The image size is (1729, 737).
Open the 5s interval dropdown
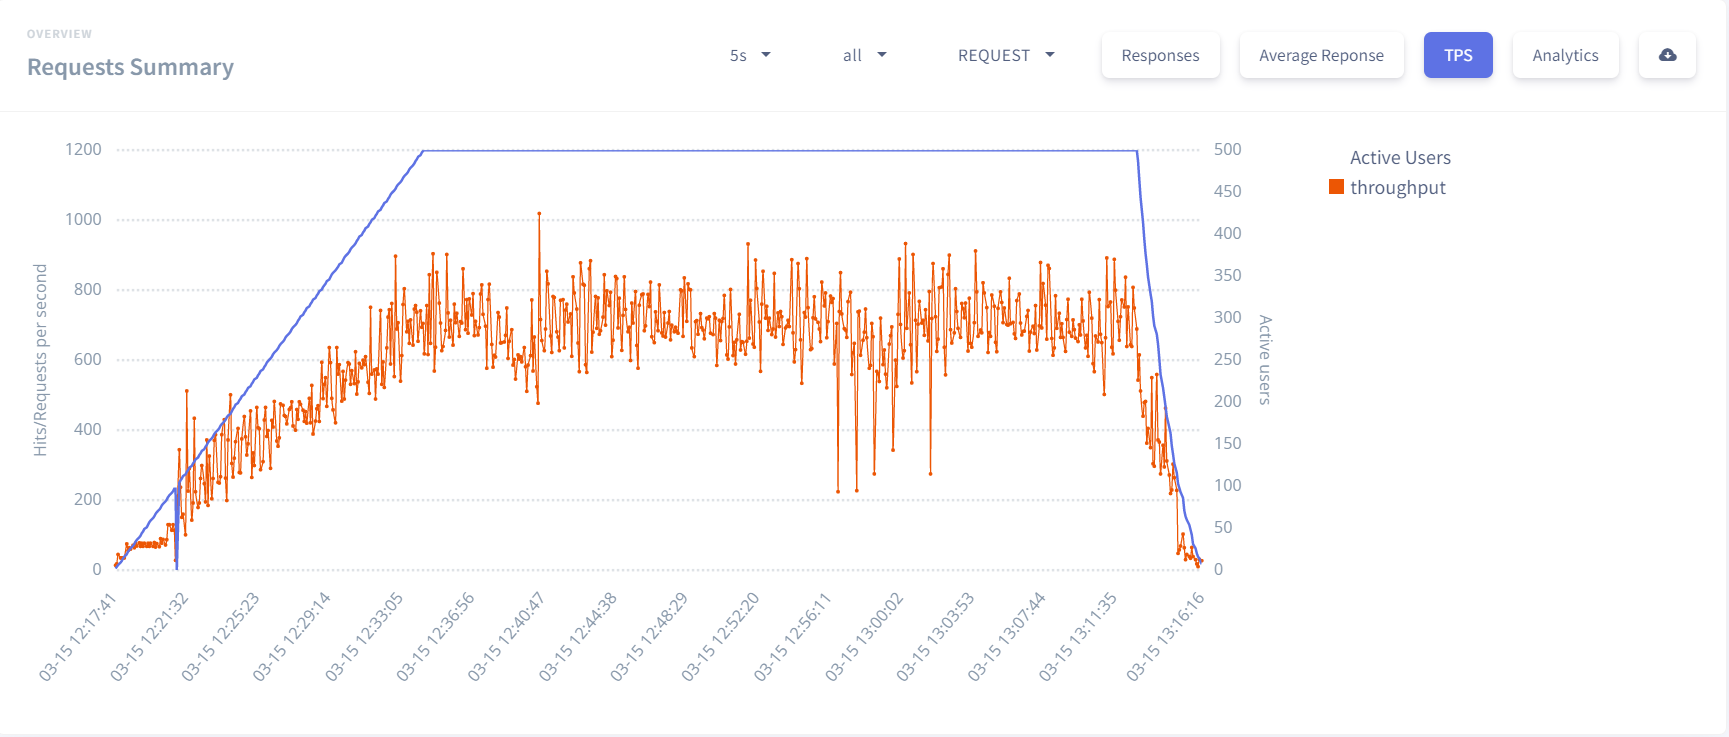750,55
